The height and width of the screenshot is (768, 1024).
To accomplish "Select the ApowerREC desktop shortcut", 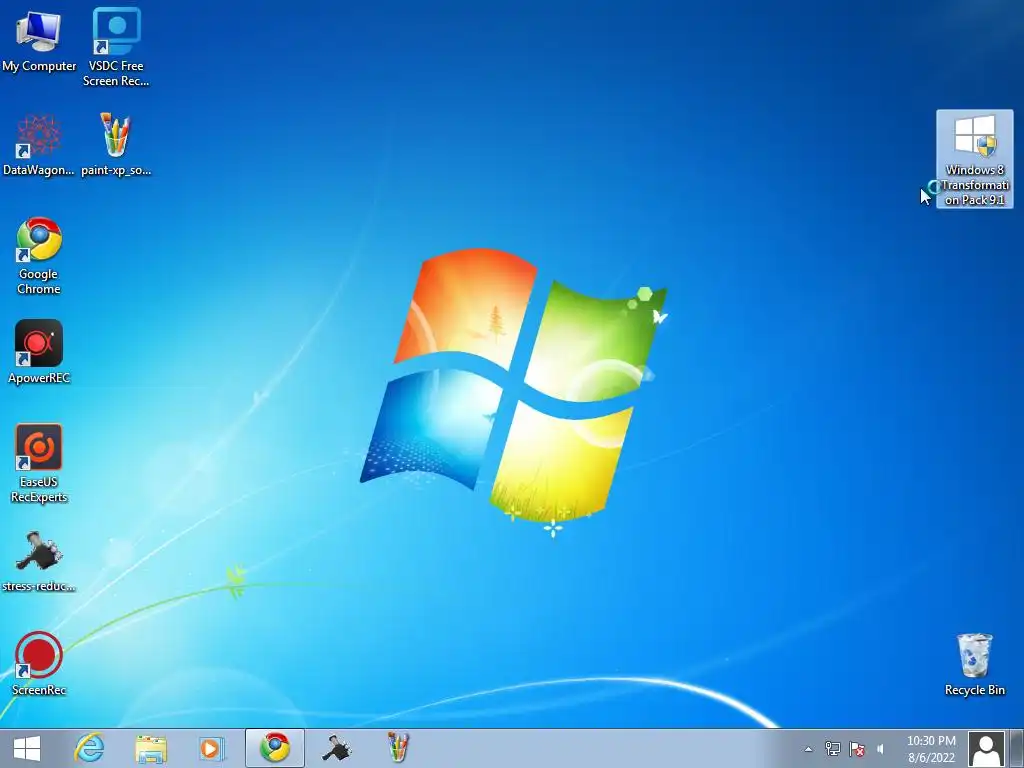I will click(x=39, y=352).
